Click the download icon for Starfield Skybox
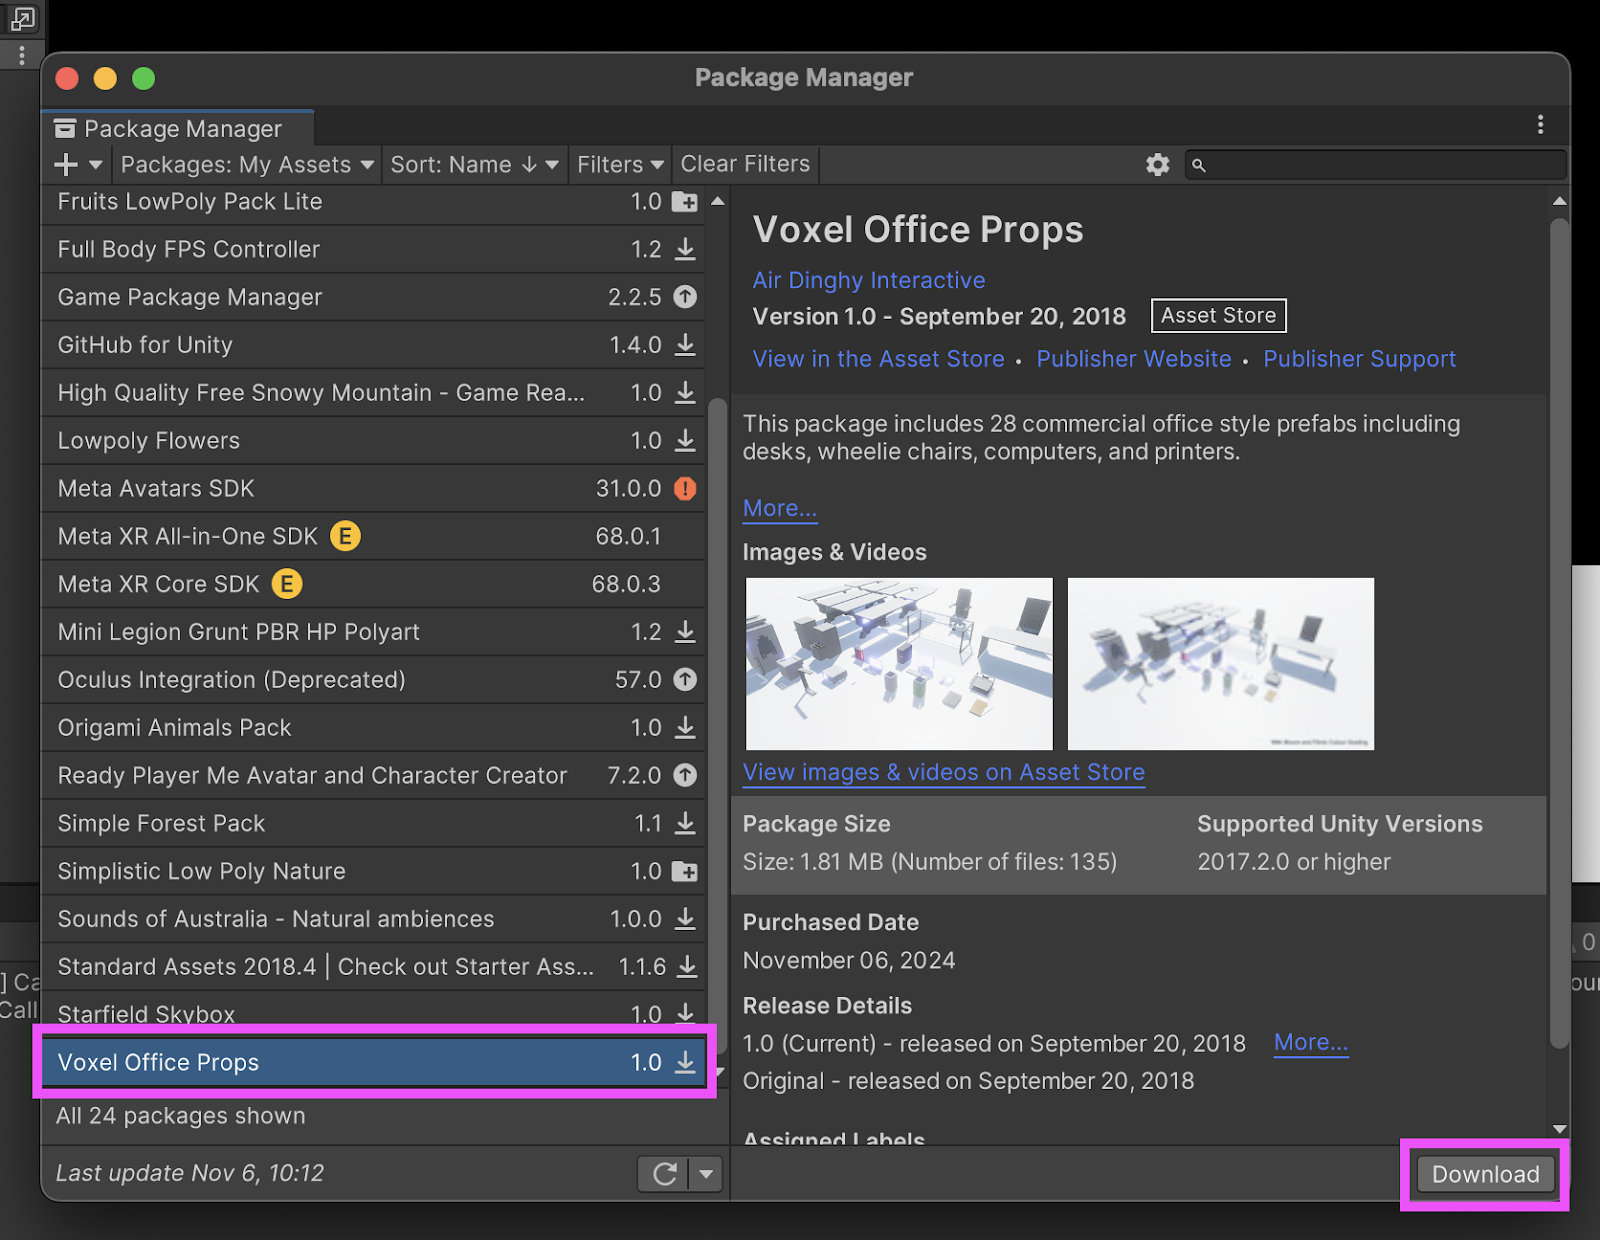The width and height of the screenshot is (1600, 1240). pos(685,1012)
